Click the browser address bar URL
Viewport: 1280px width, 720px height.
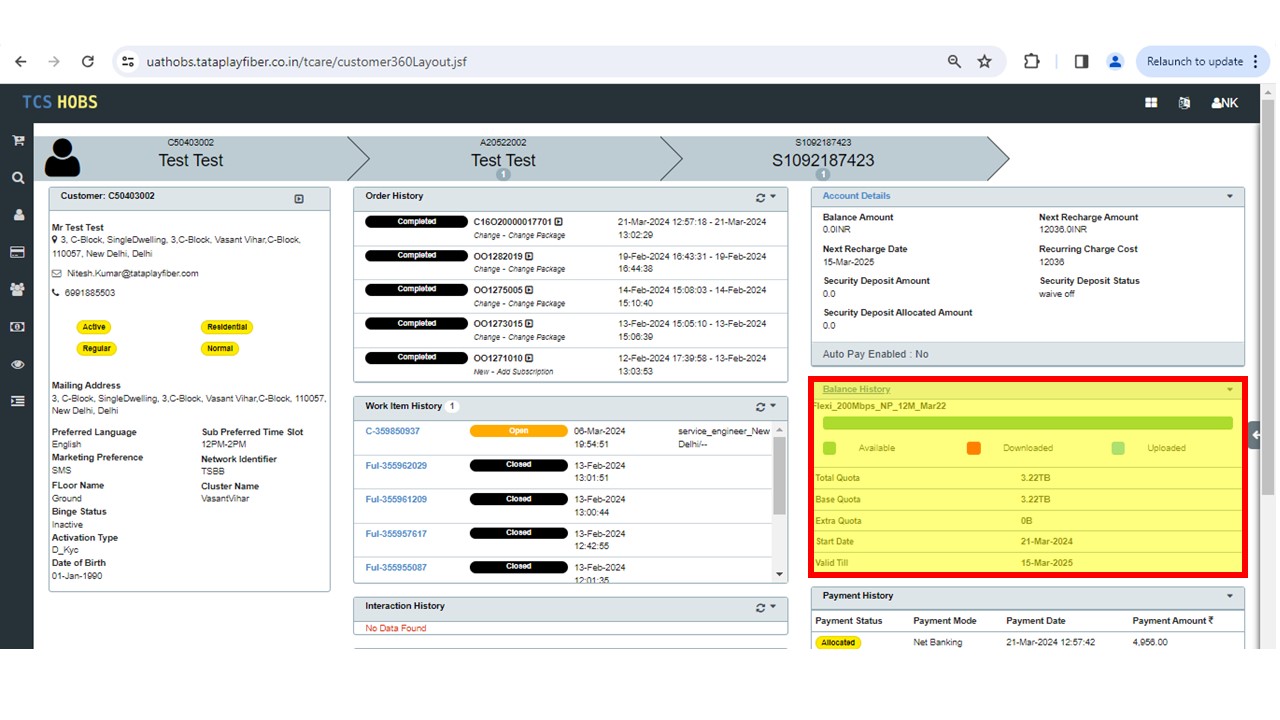(x=306, y=62)
